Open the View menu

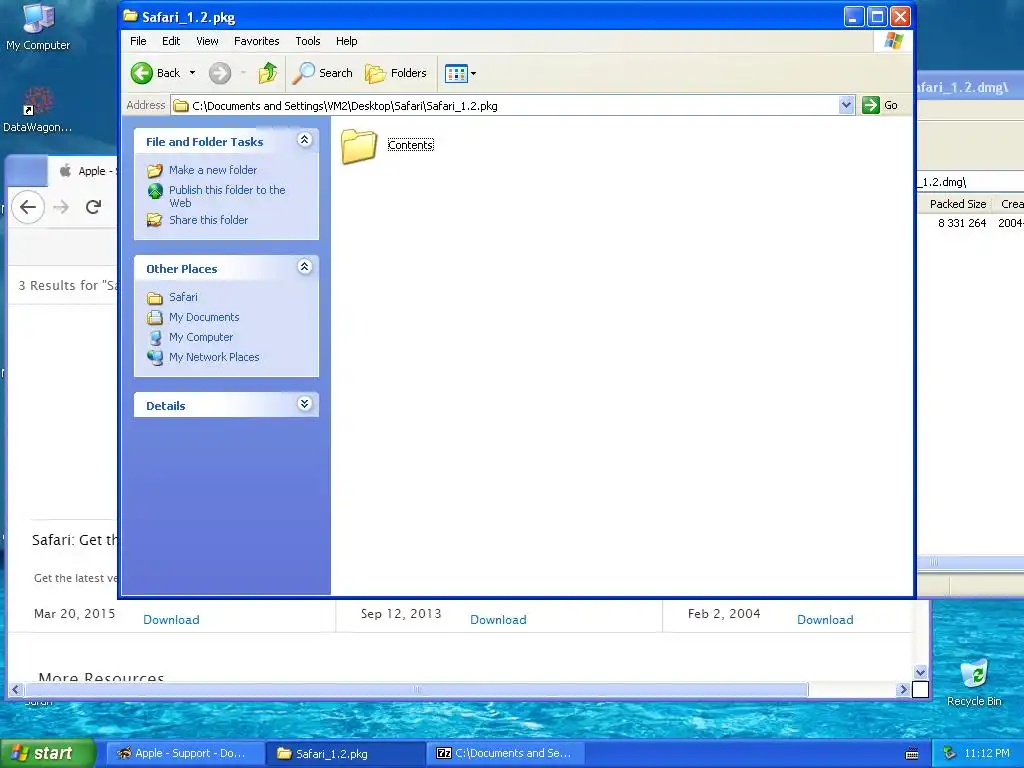coord(208,41)
